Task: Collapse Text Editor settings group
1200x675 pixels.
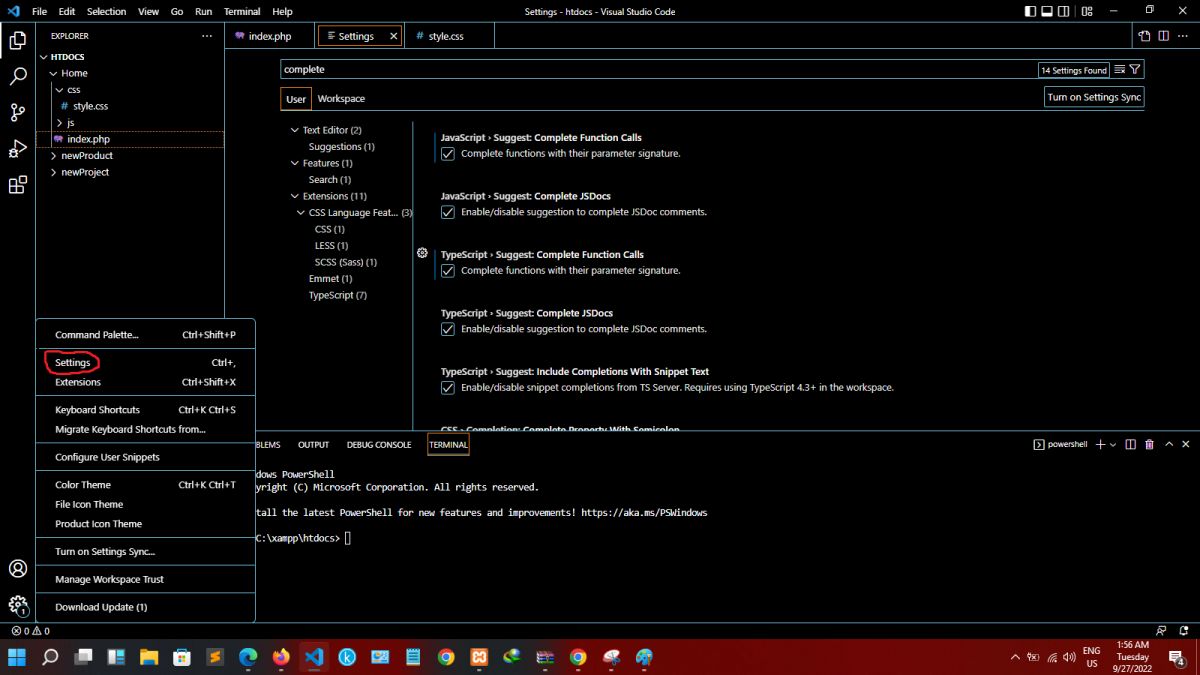Action: click(x=295, y=130)
